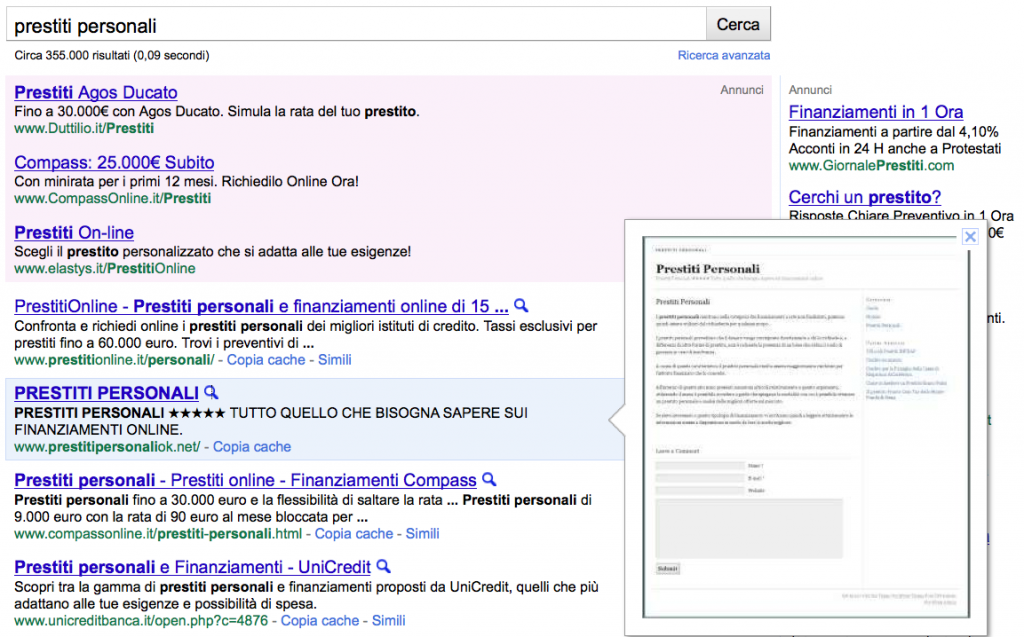Close the website preview popup
Screen dimensions: 1024x637
click(x=969, y=236)
